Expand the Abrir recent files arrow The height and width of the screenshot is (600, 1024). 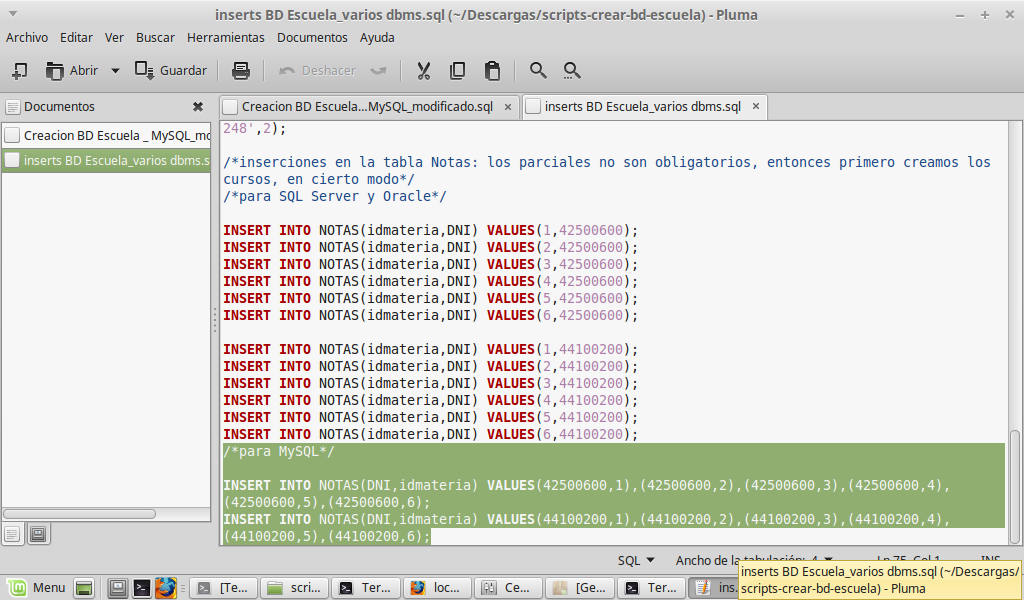(x=115, y=70)
